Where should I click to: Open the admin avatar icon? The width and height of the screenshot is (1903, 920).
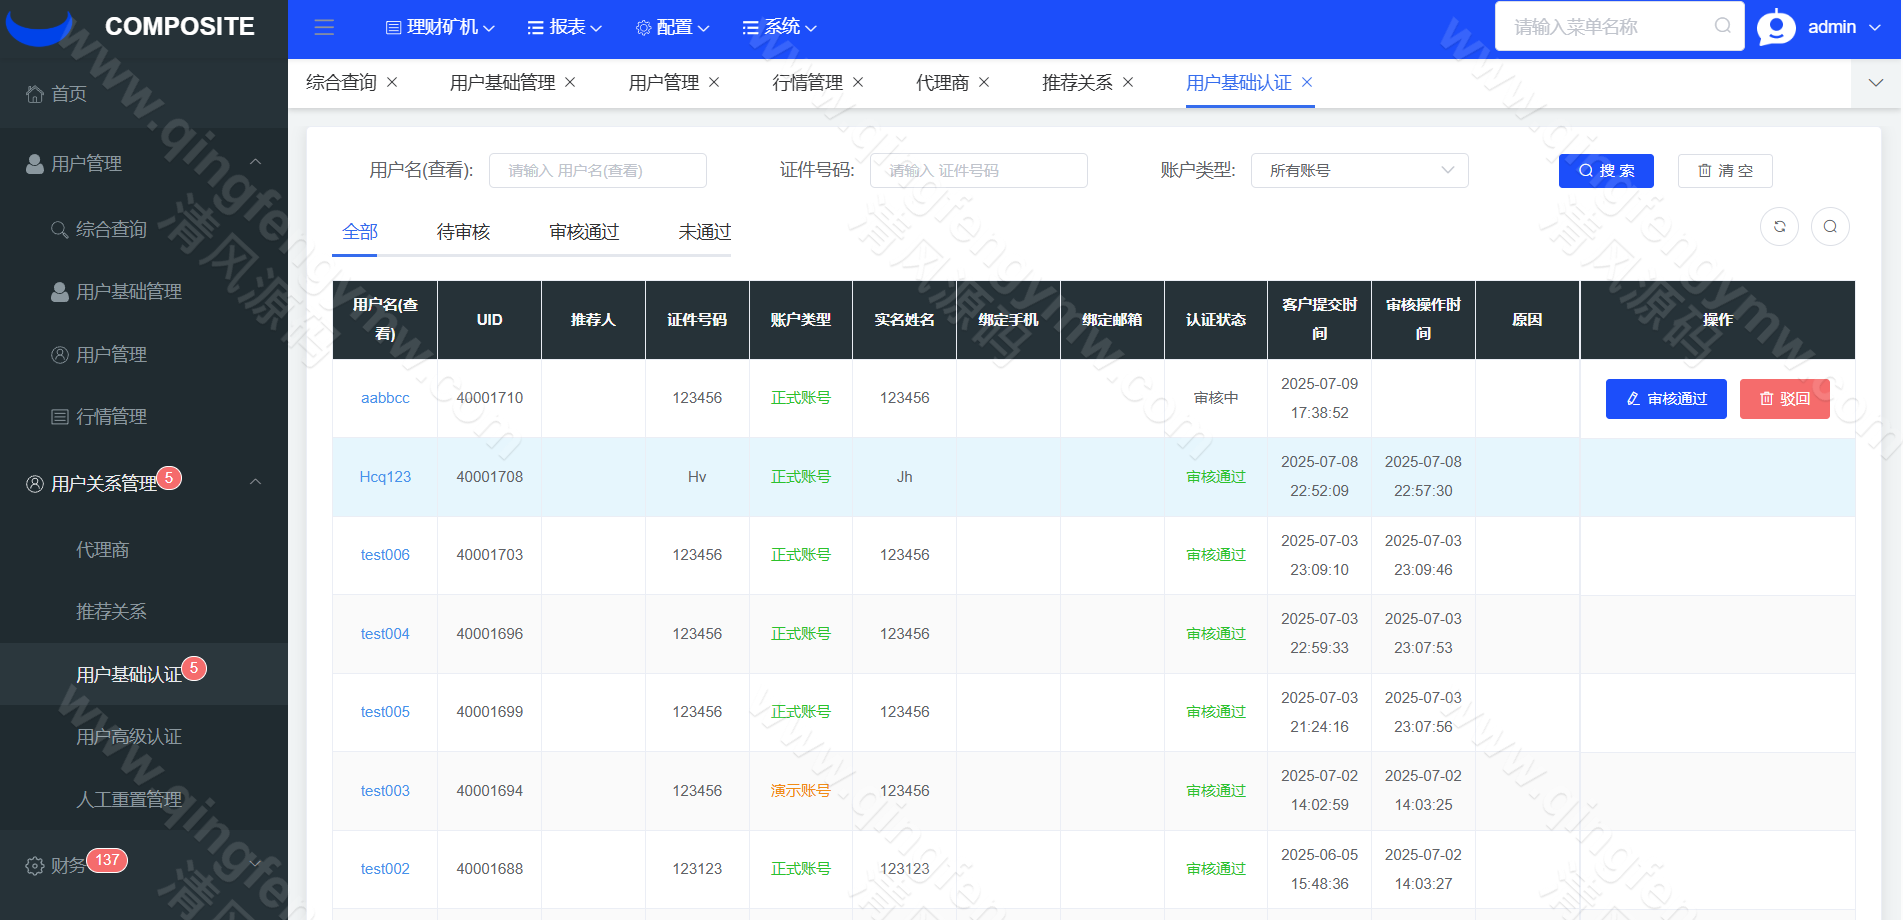(1776, 27)
